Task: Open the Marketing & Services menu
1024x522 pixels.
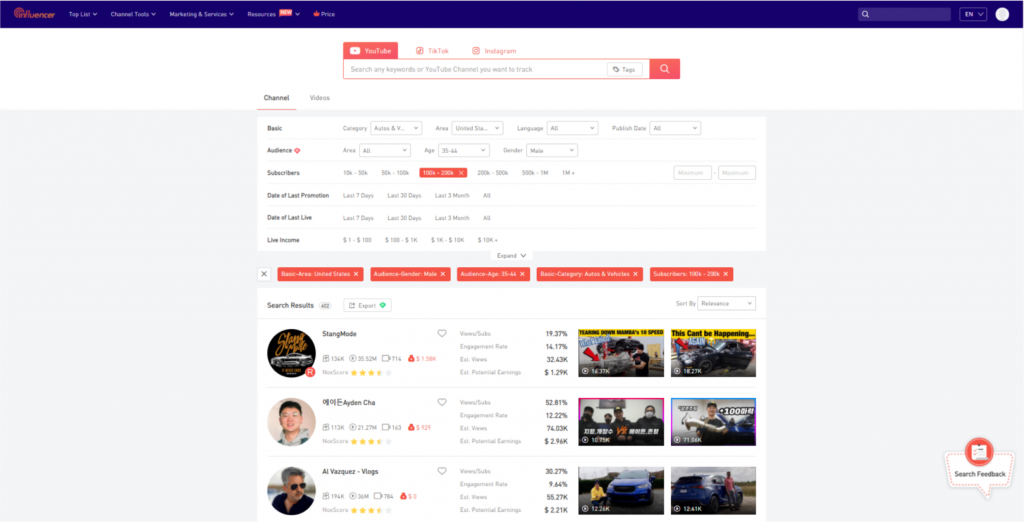Action: tap(202, 14)
